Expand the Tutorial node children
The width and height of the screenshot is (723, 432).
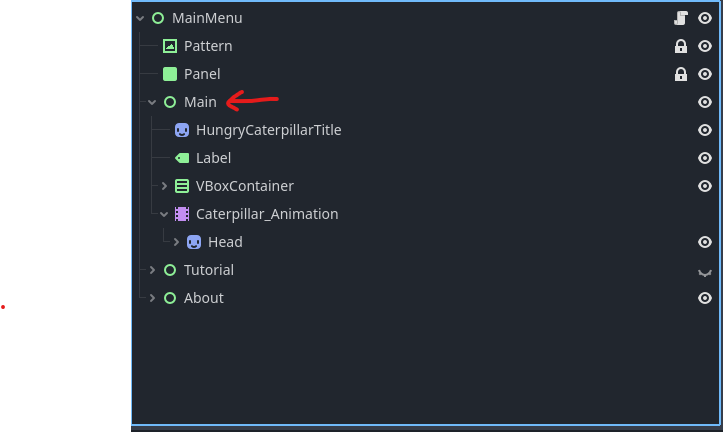coord(152,270)
